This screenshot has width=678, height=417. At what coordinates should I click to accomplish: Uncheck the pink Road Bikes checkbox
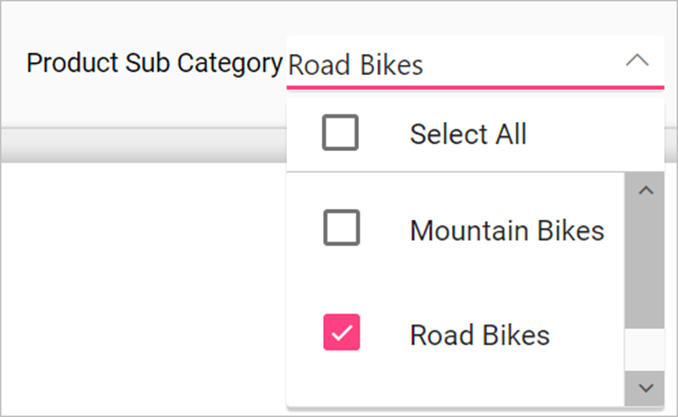[341, 333]
